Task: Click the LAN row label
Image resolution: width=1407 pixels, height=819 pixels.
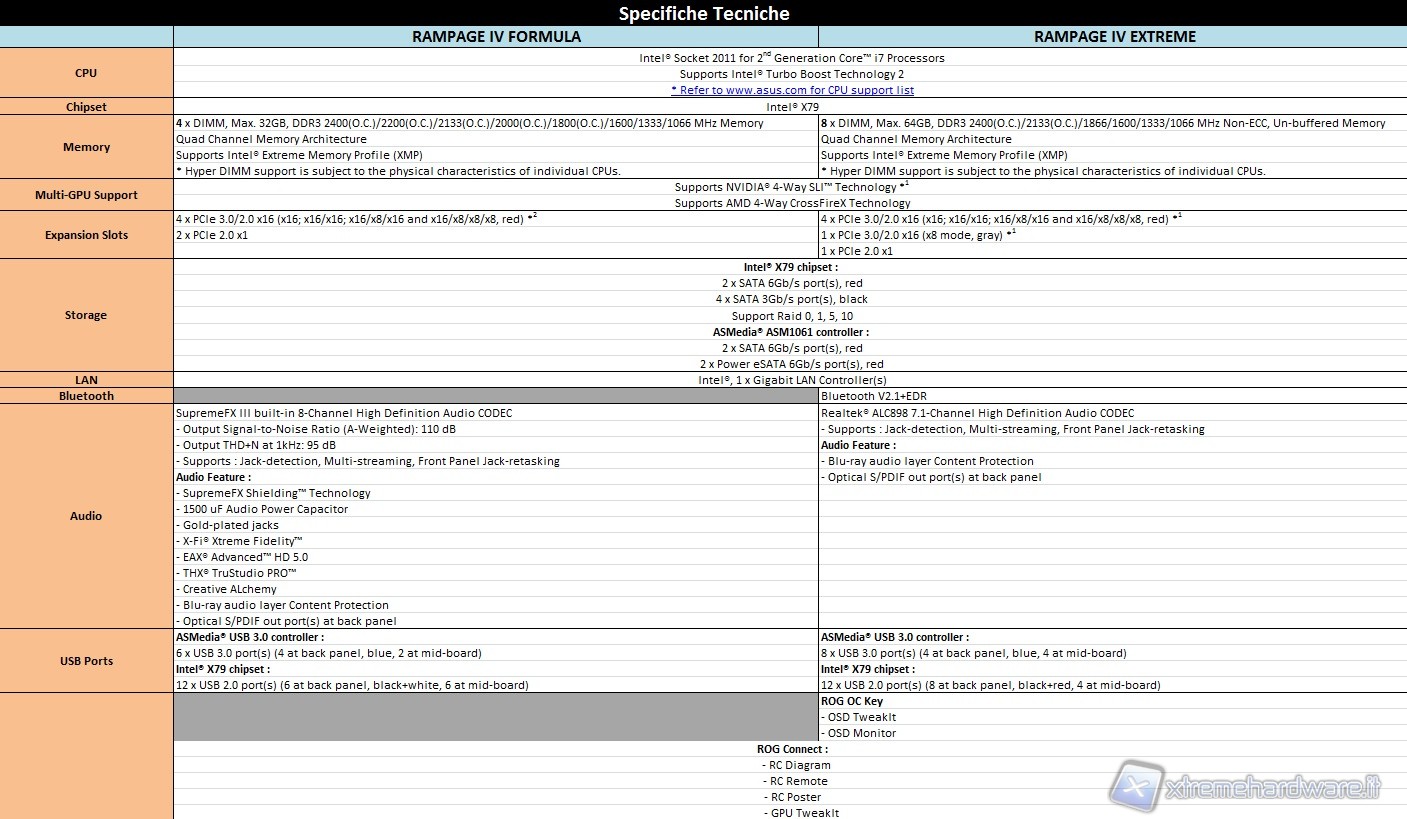Action: tap(86, 380)
